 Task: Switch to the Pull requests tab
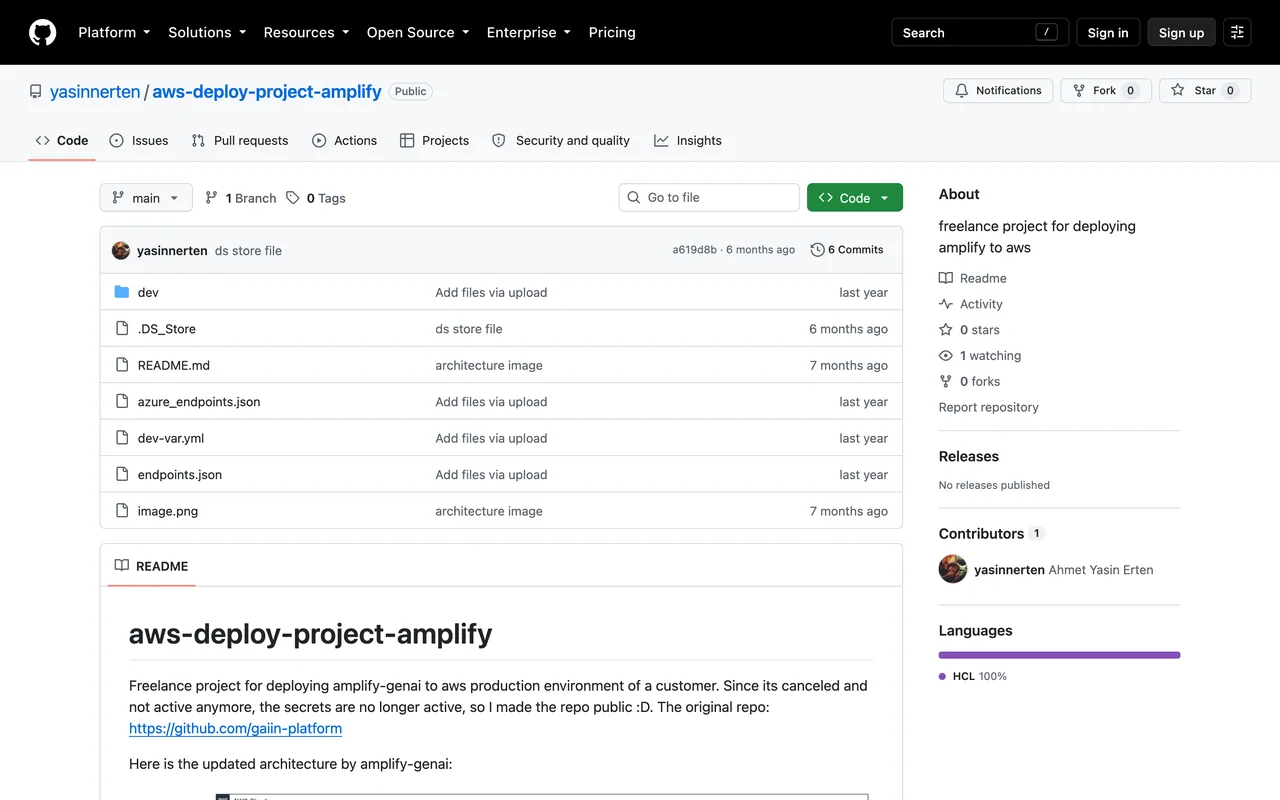240,141
